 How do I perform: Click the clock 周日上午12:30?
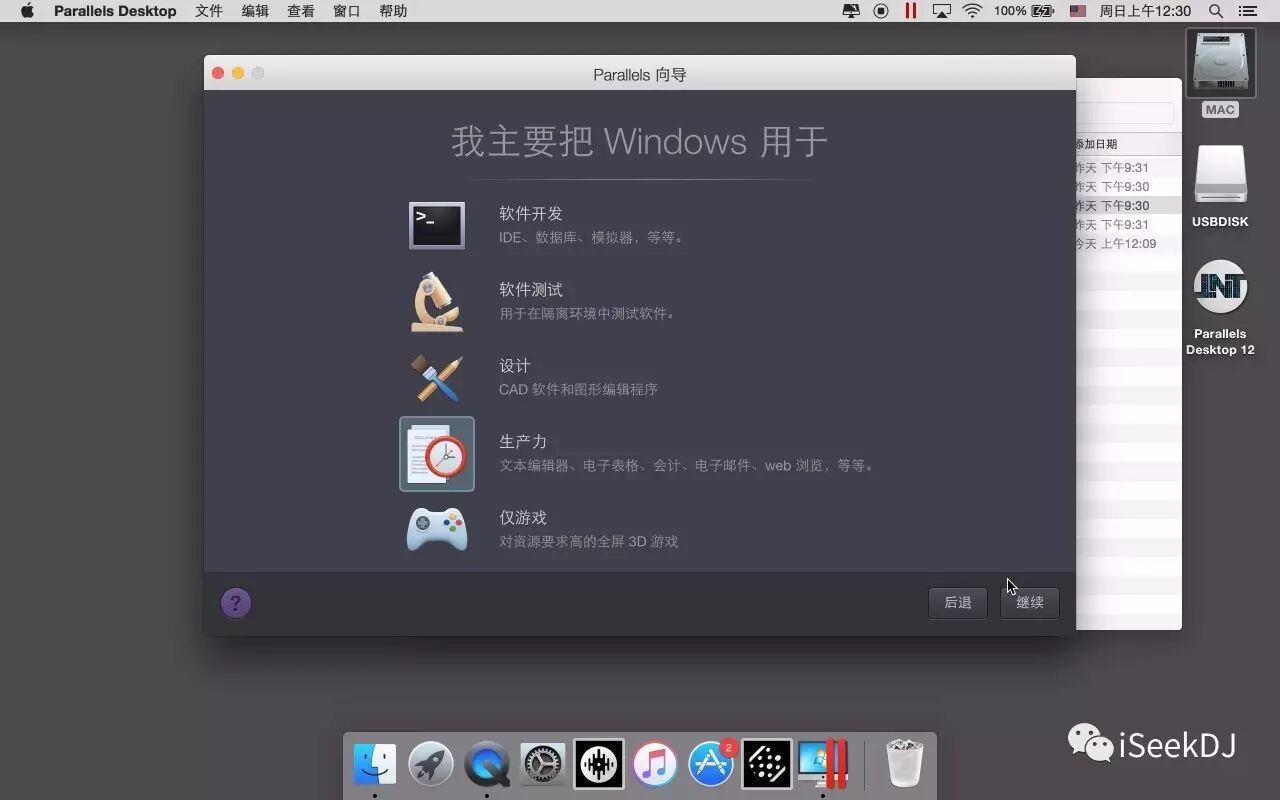pos(1145,11)
